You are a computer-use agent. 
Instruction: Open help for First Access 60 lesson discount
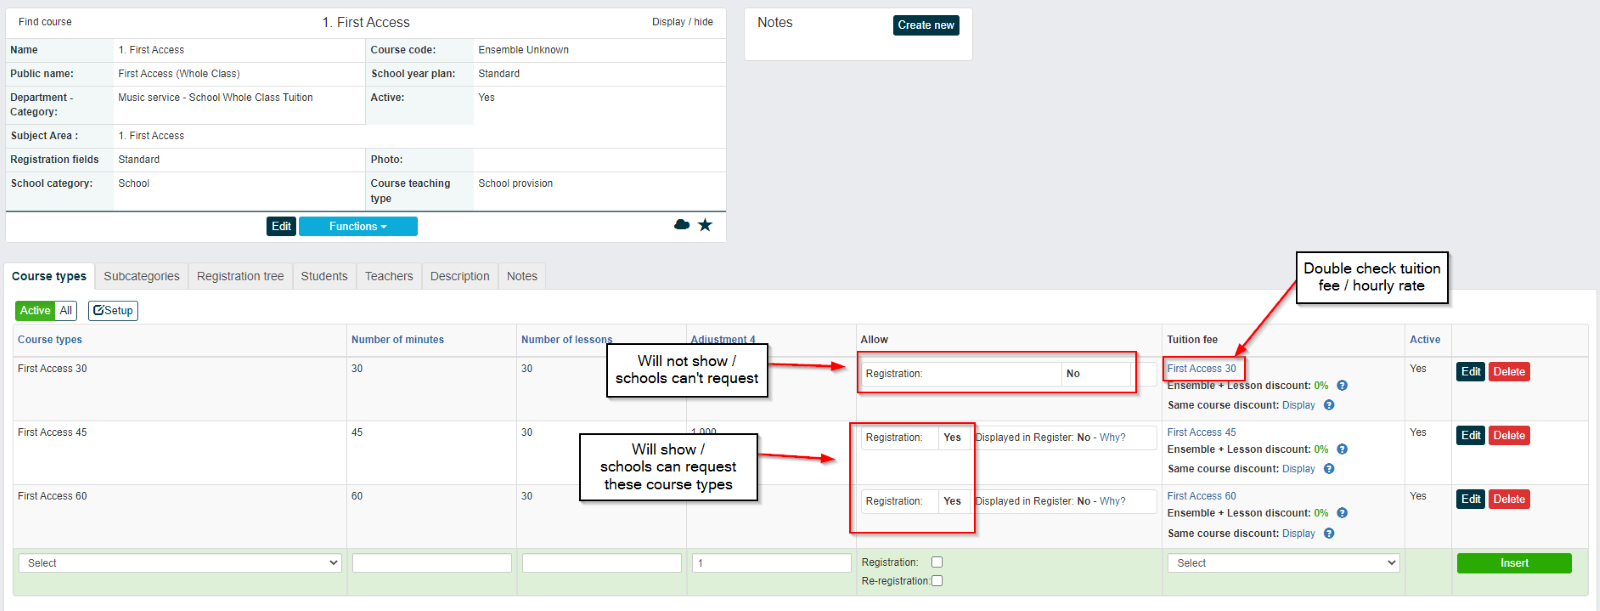coord(1342,513)
